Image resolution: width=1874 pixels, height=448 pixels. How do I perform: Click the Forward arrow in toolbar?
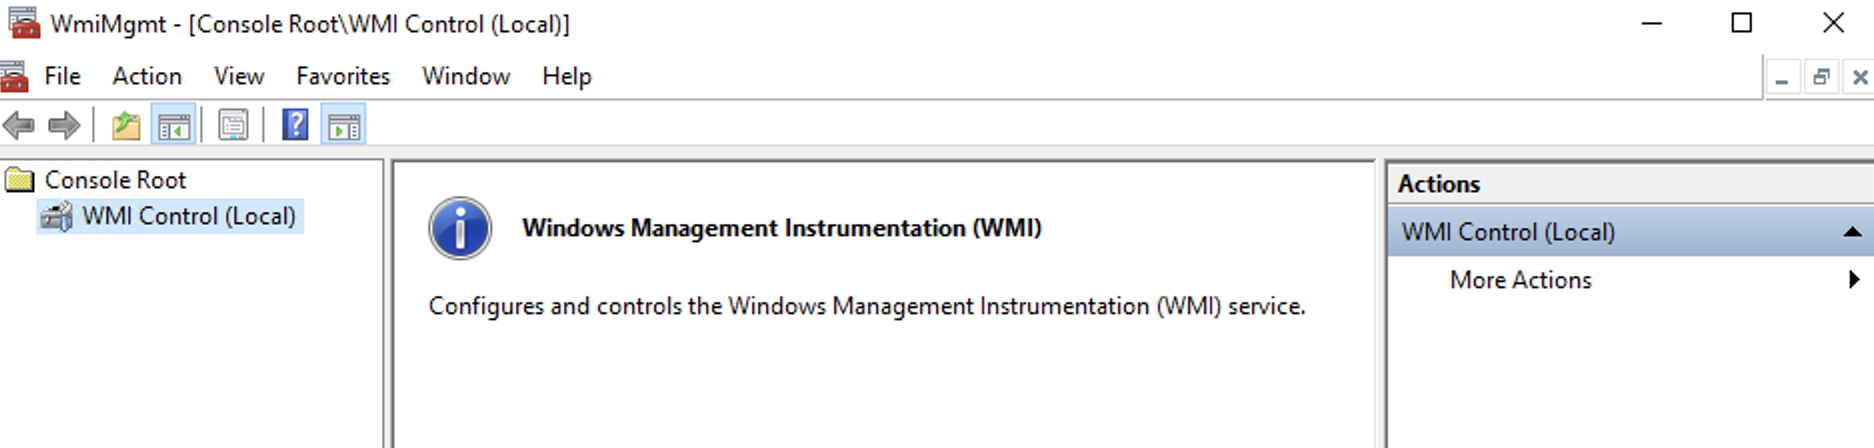[x=64, y=126]
